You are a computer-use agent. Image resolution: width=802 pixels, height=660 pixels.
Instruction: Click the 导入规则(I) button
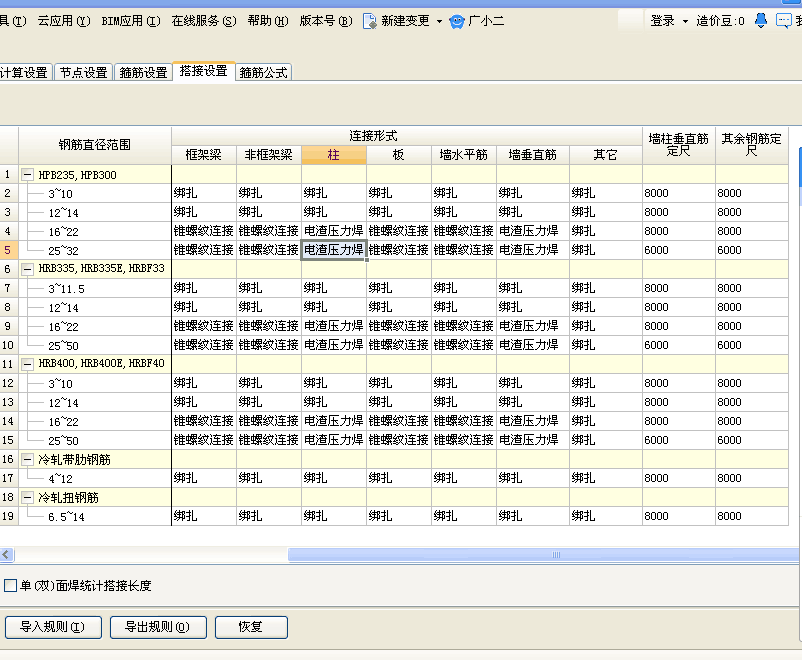53,627
